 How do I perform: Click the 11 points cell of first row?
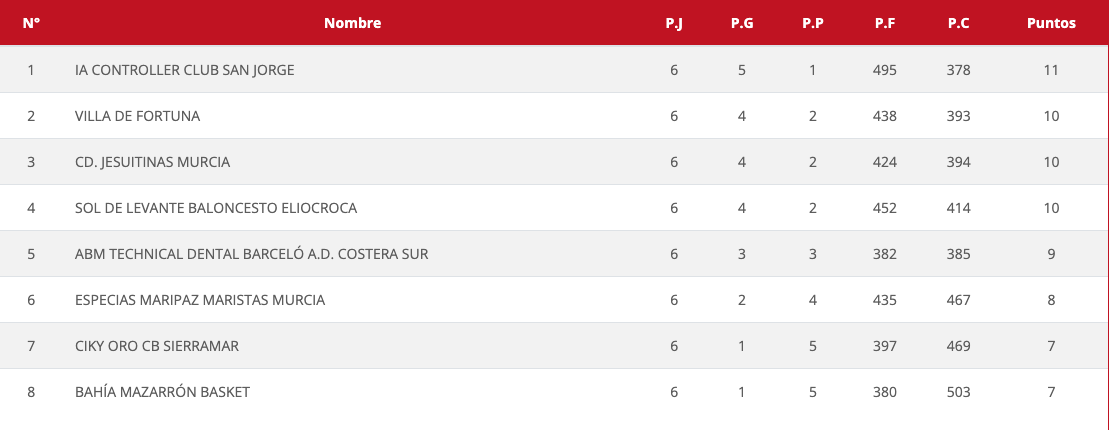pyautogui.click(x=1051, y=70)
